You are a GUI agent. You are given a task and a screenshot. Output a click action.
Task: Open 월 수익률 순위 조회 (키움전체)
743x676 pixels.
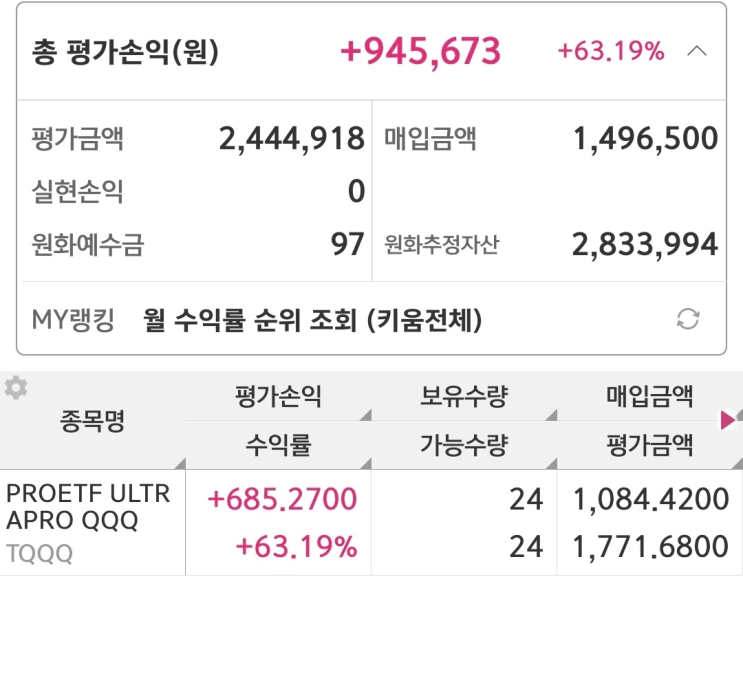pos(313,320)
